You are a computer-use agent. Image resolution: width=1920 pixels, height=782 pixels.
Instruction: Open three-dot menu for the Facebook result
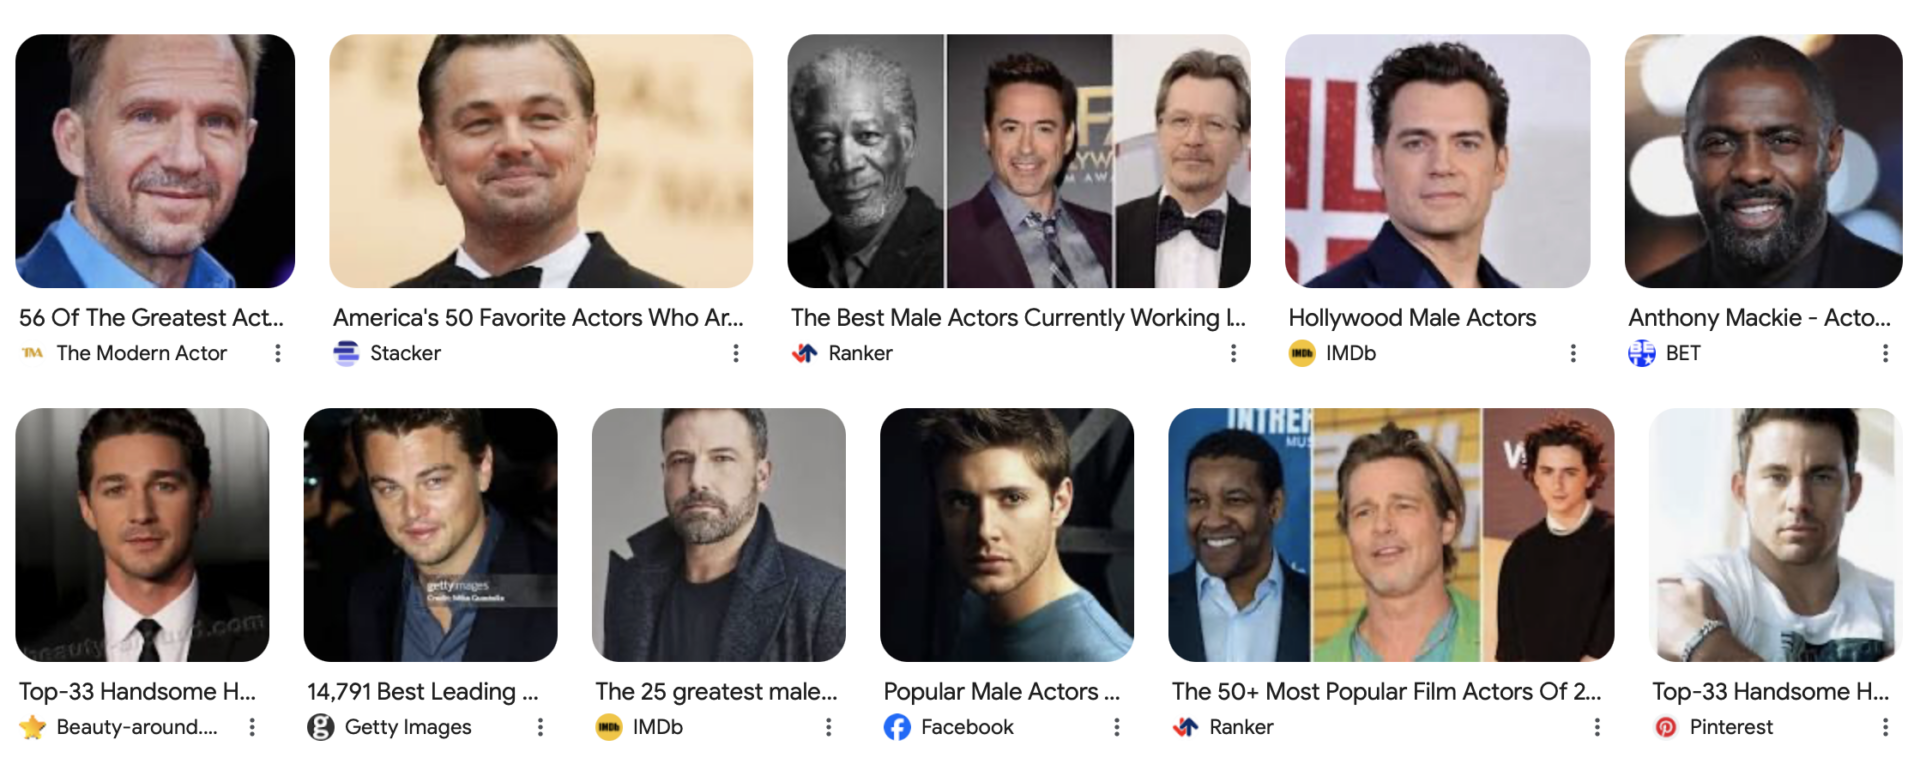tap(1117, 727)
